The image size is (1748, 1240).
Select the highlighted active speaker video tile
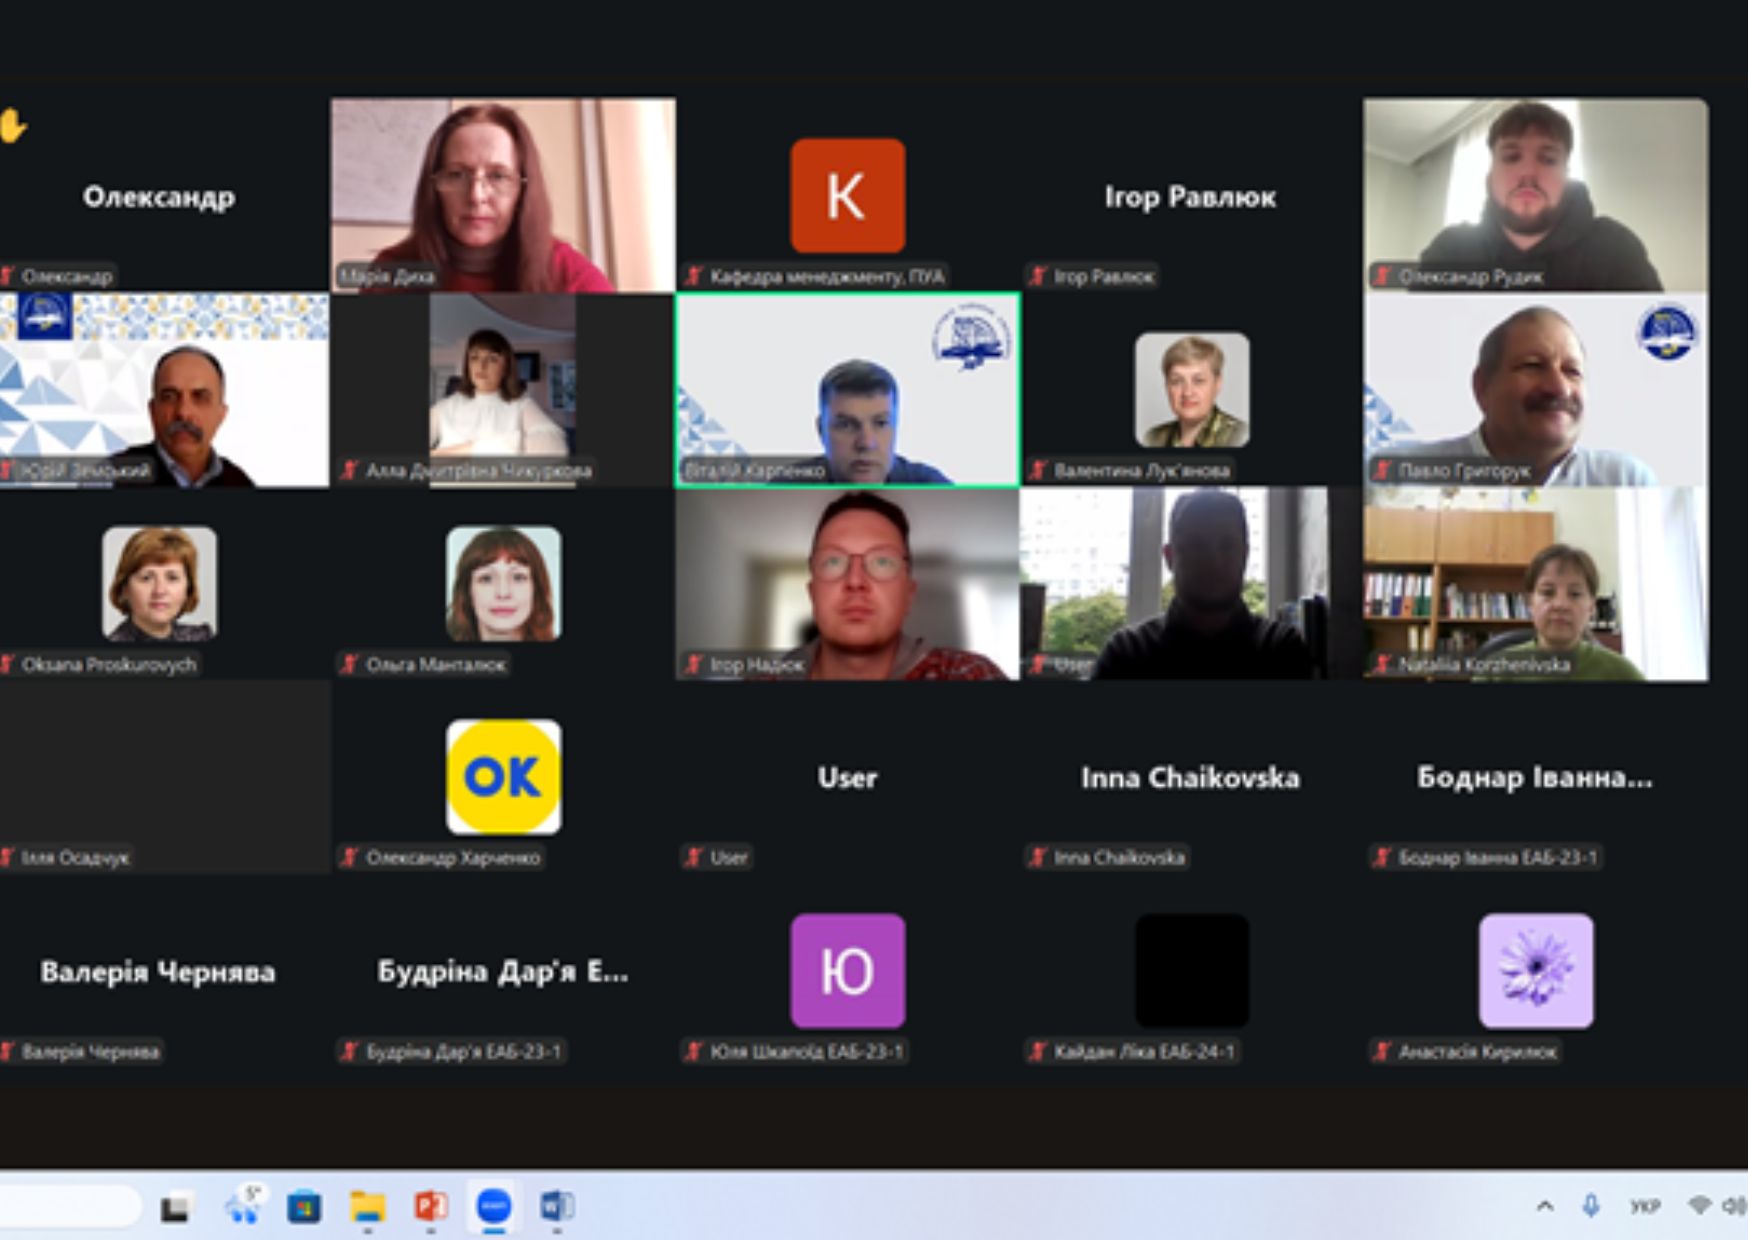click(x=847, y=390)
